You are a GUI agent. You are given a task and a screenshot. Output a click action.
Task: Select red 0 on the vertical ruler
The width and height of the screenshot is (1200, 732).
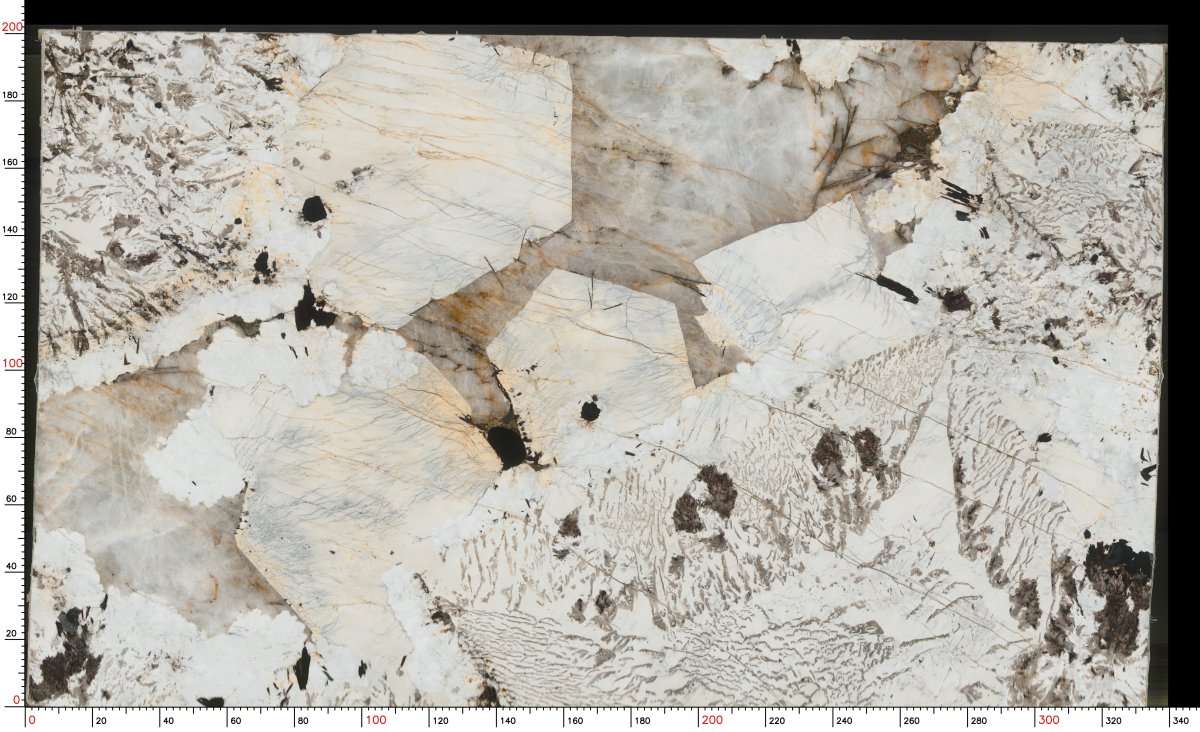click(17, 700)
